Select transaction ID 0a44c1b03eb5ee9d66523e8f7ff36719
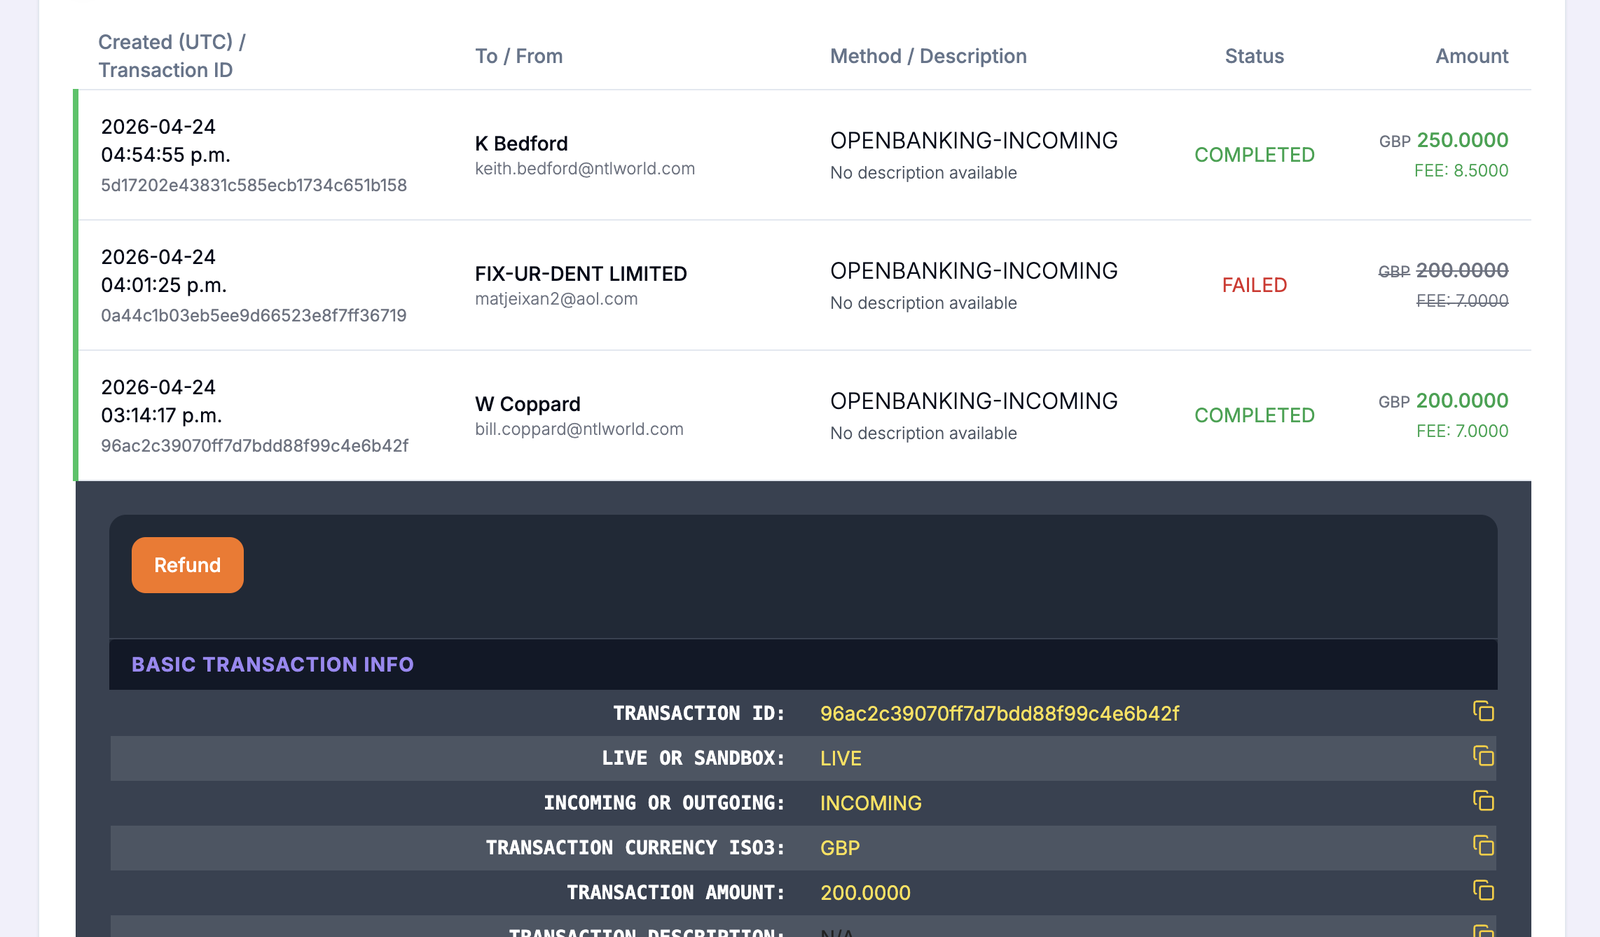This screenshot has width=1600, height=937. click(254, 315)
